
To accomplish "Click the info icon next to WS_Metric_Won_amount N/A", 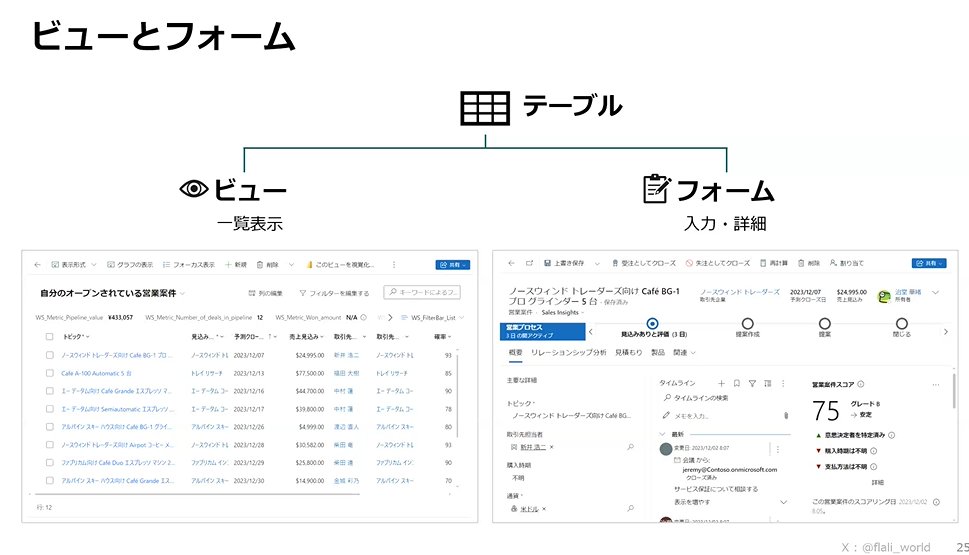I will (363, 317).
